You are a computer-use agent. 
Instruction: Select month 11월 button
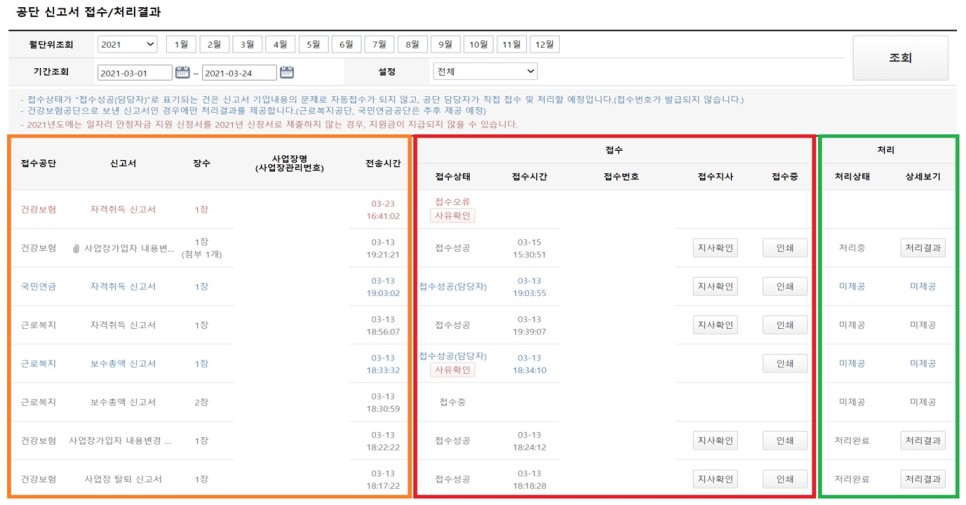511,44
